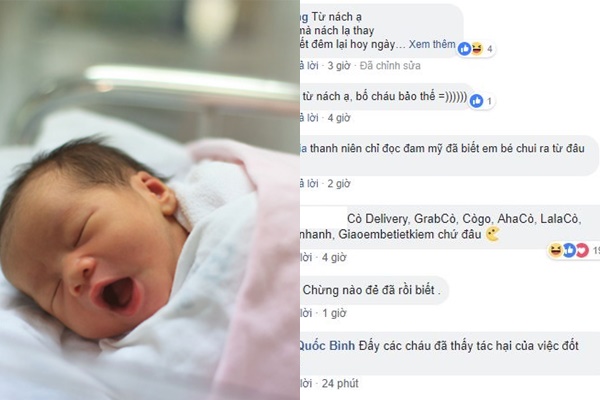The image size is (600, 400).
Task: Click reply under the 'đam mỹ' comment
Action: [309, 183]
